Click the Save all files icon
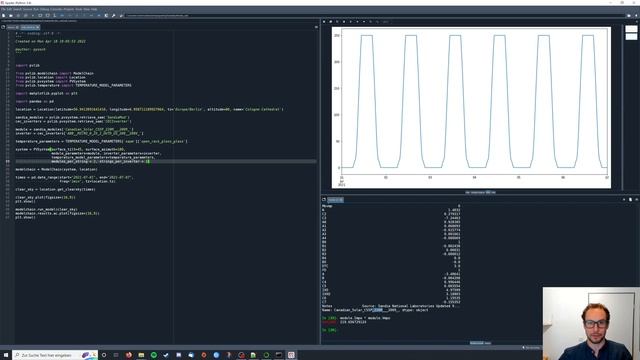The image size is (640, 360). pos(25,16)
